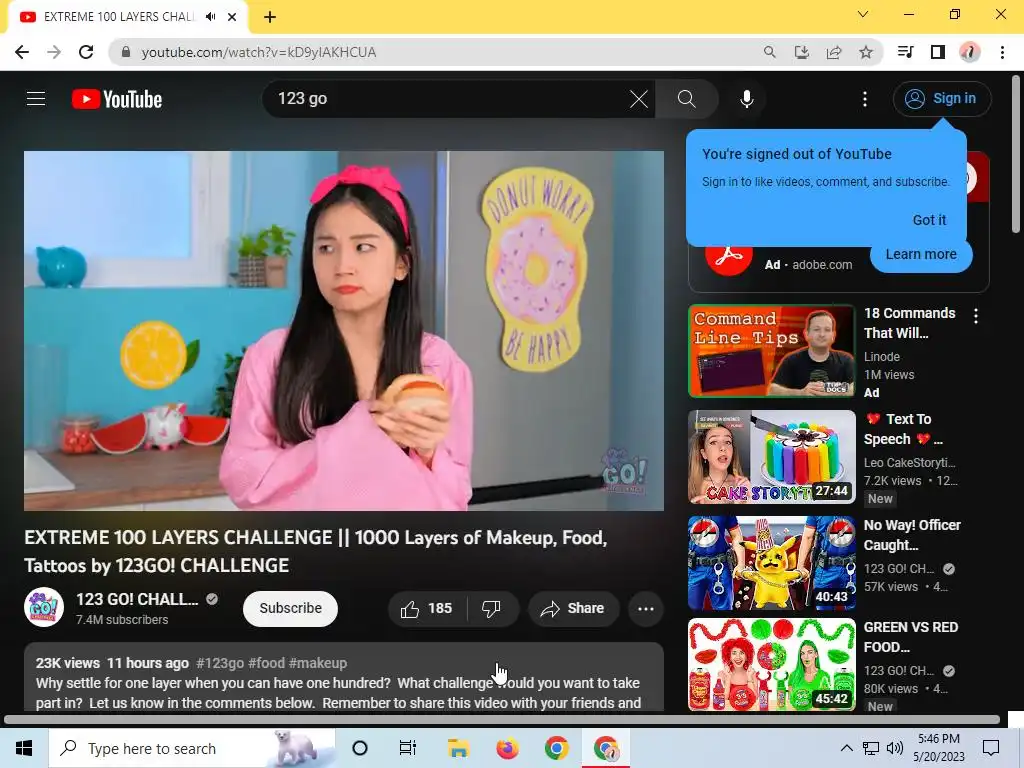Image resolution: width=1024 pixels, height=768 pixels.
Task: Open Command Line Tips ad thumbnail
Action: click(771, 351)
